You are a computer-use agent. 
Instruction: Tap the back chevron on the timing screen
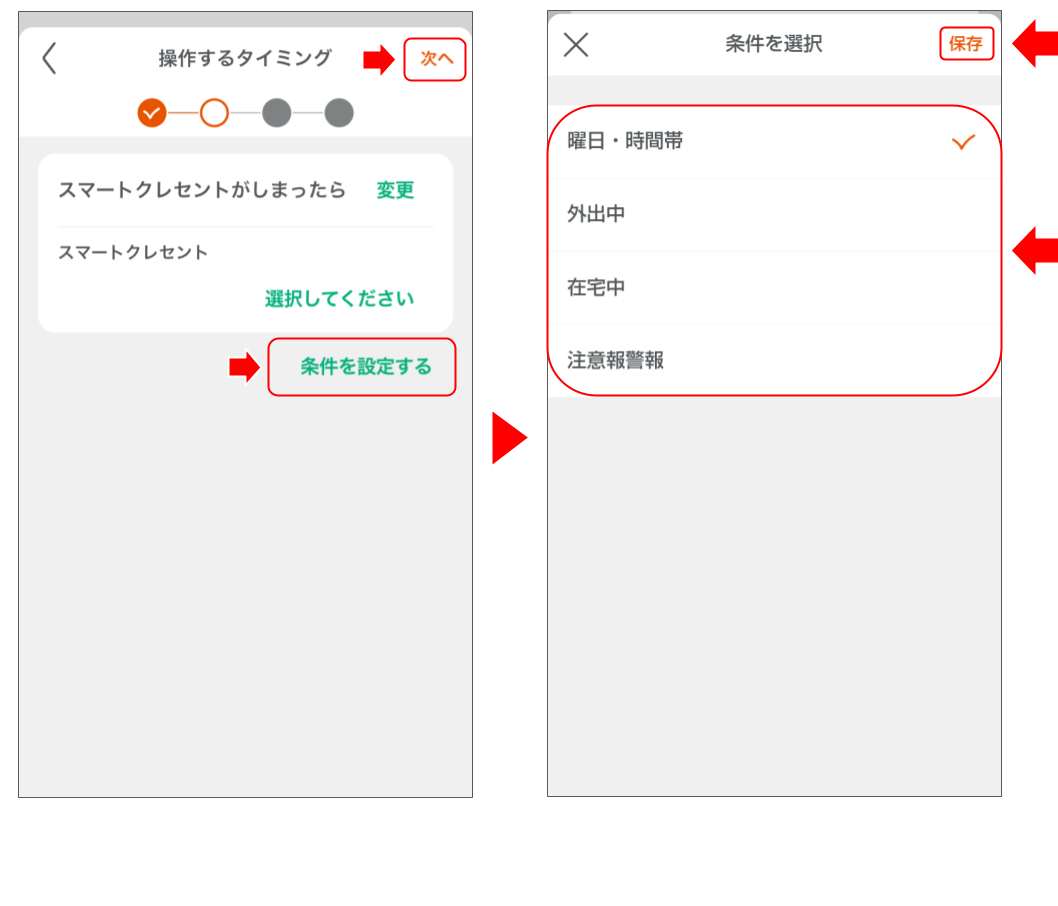pos(48,59)
